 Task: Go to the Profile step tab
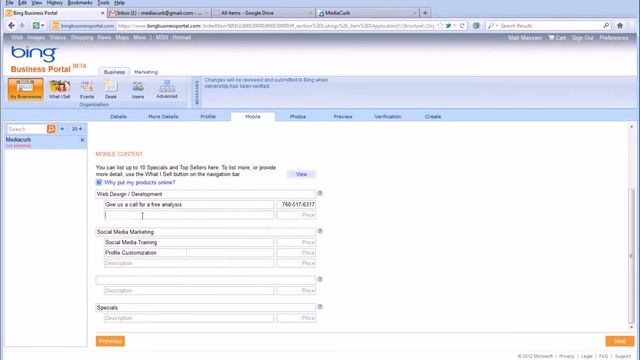coord(208,117)
